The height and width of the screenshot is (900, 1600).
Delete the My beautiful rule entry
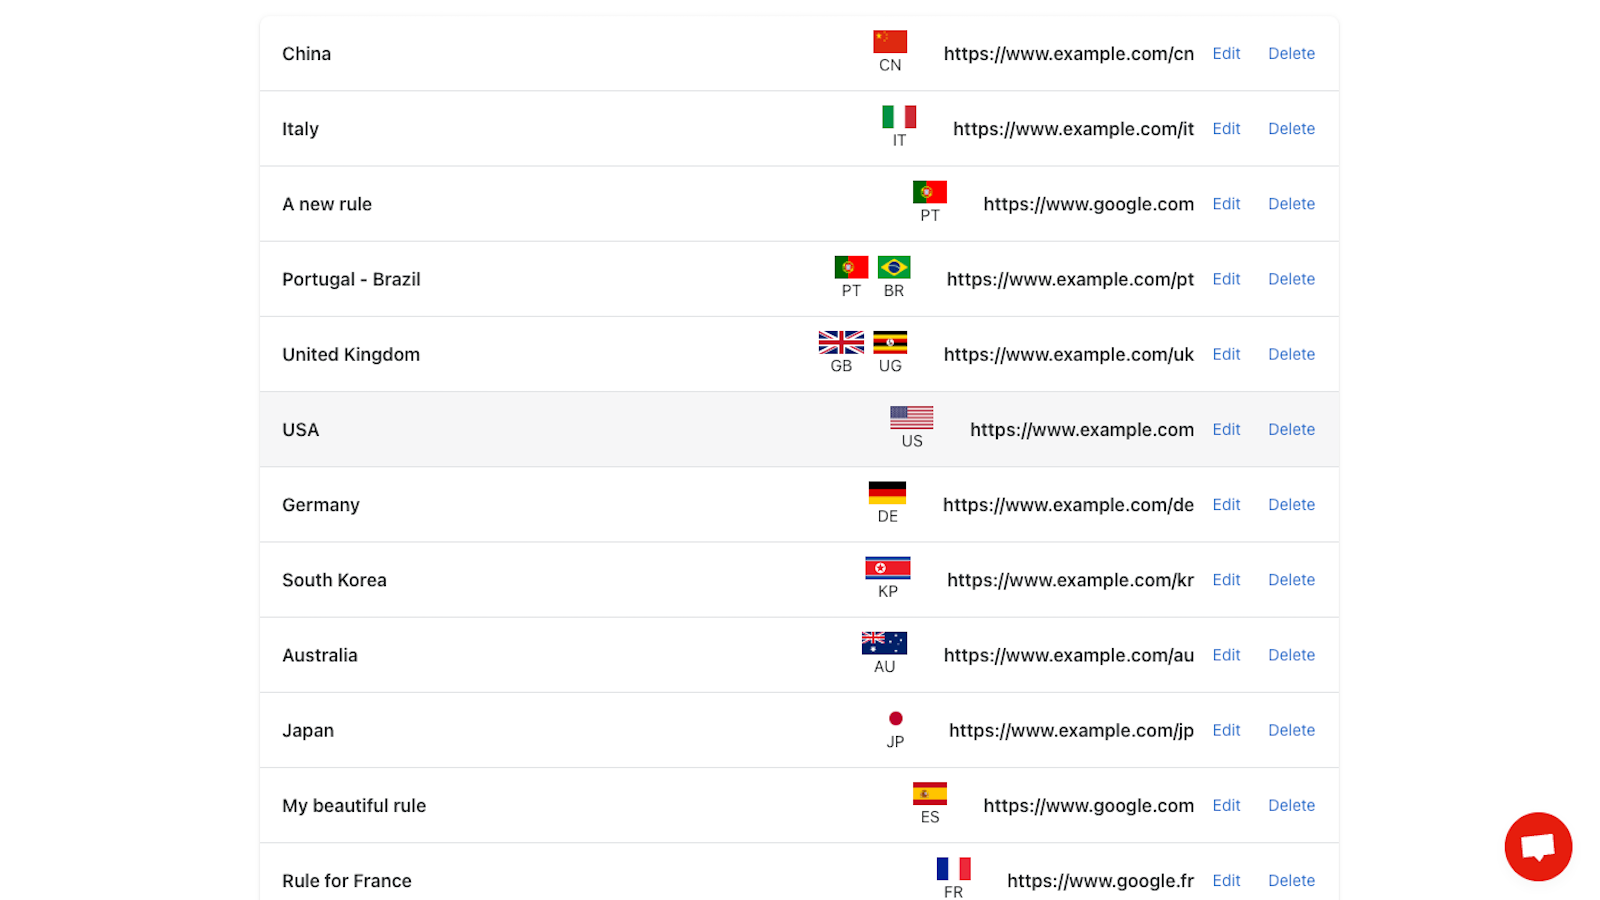[1291, 806]
